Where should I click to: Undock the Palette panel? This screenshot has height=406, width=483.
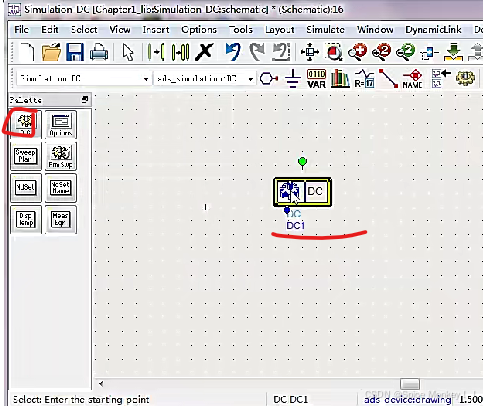85,99
